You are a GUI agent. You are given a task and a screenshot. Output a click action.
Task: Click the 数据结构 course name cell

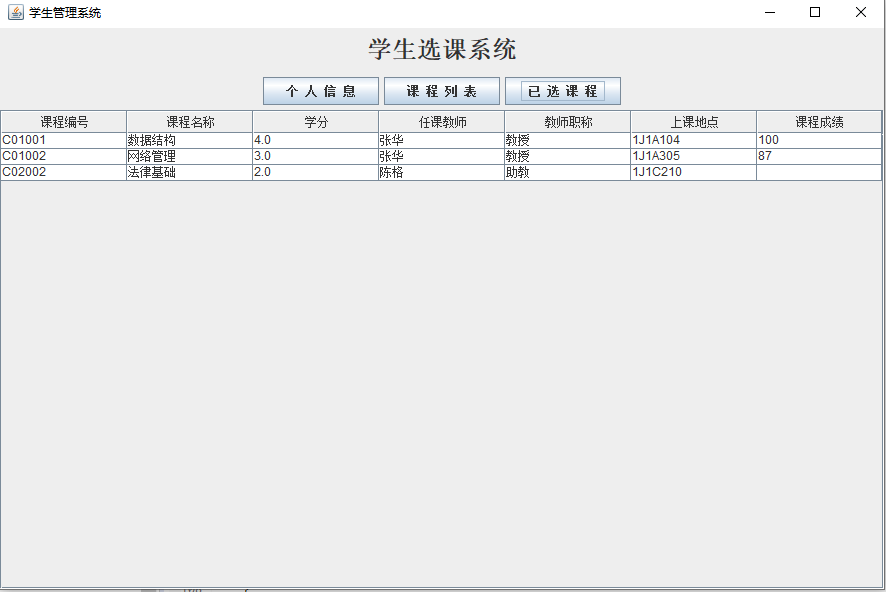point(190,140)
